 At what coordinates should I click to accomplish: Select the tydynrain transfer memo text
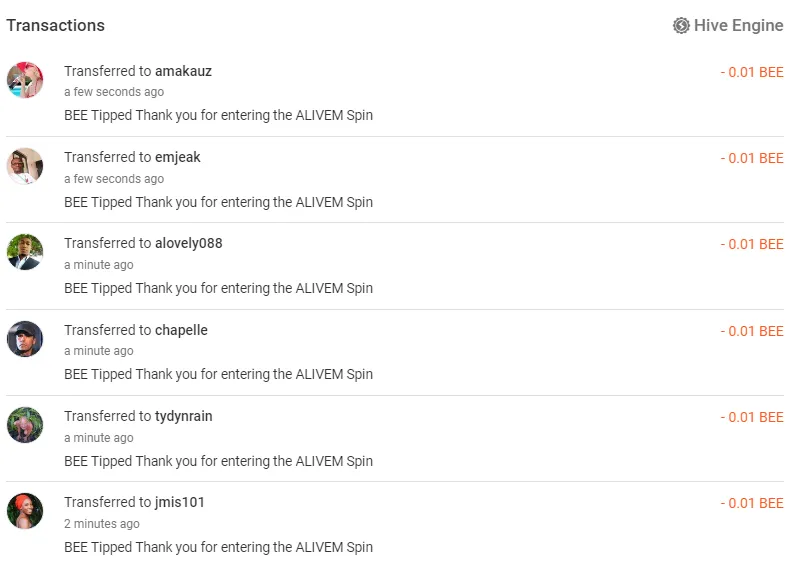218,461
